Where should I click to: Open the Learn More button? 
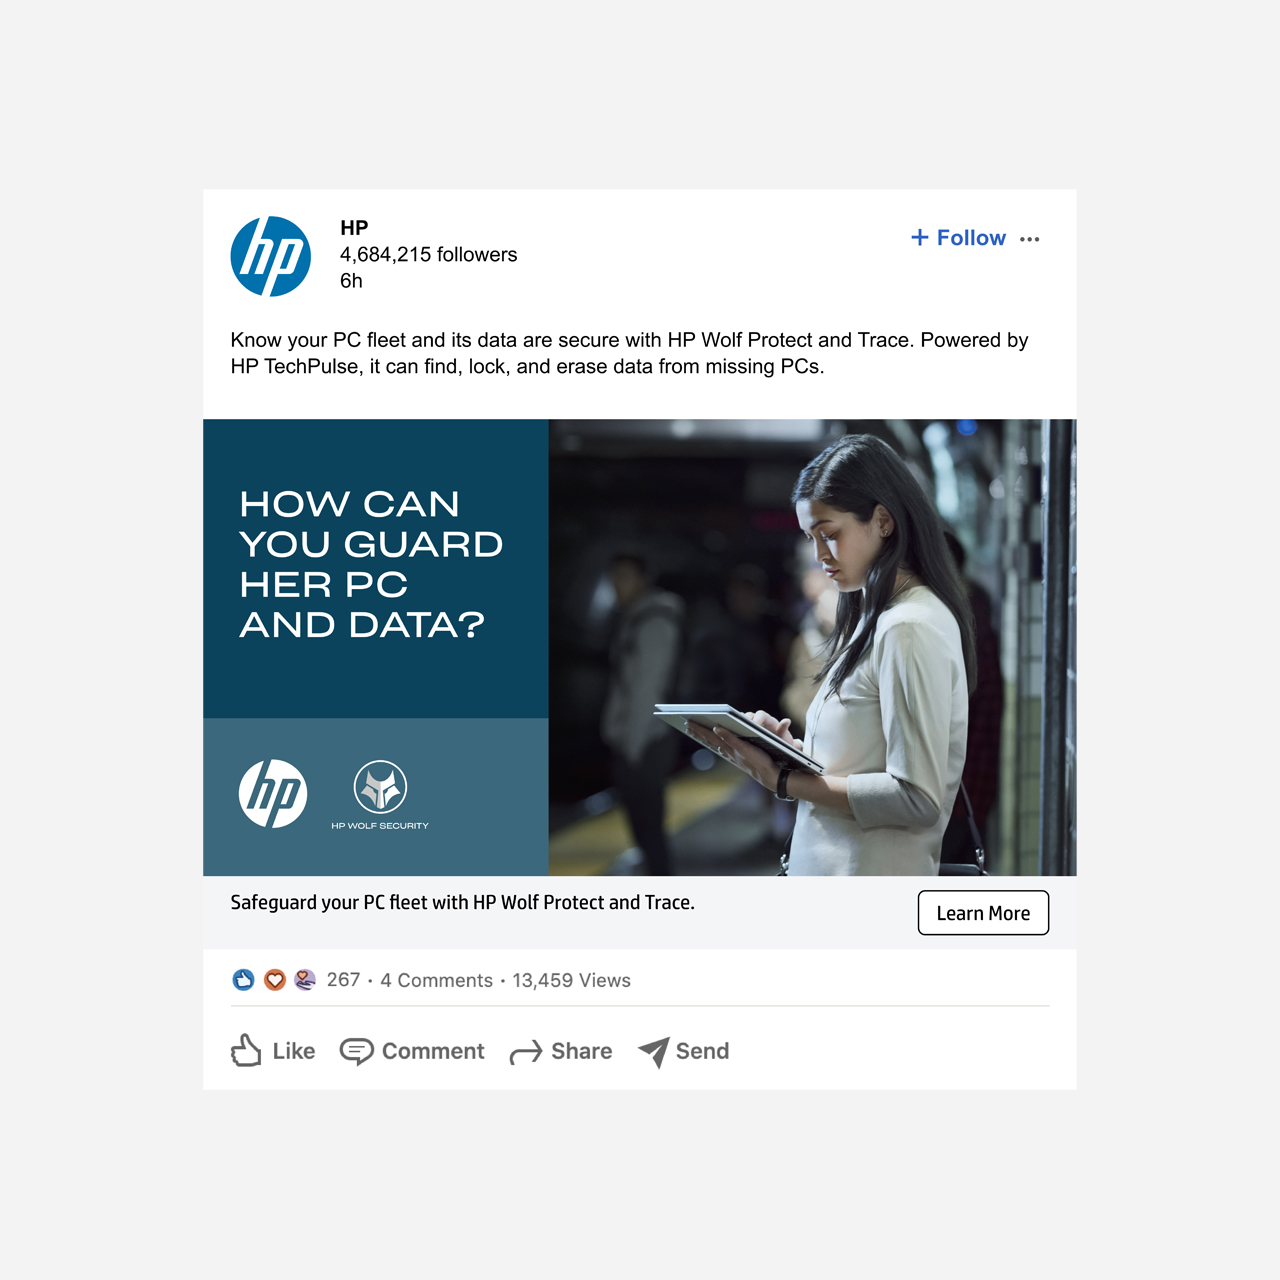coord(983,913)
